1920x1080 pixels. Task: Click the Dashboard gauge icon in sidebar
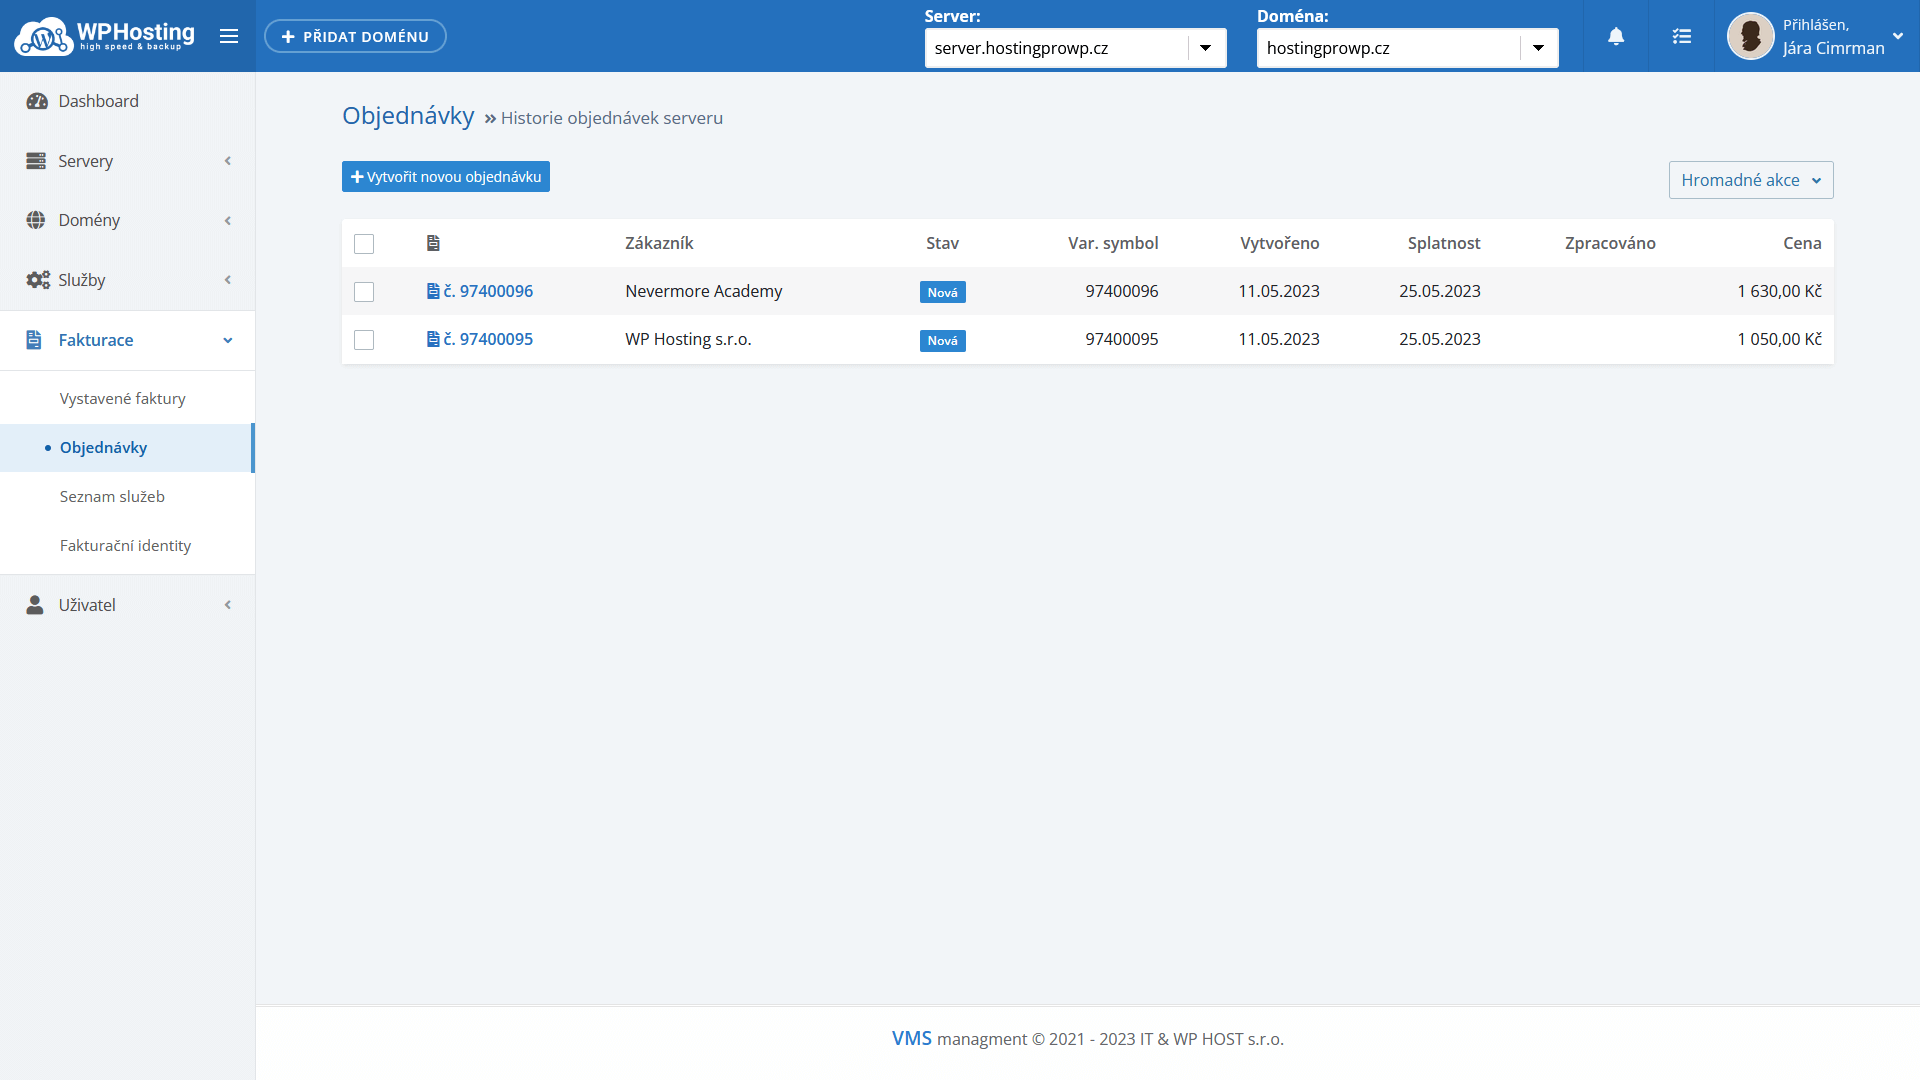[37, 101]
